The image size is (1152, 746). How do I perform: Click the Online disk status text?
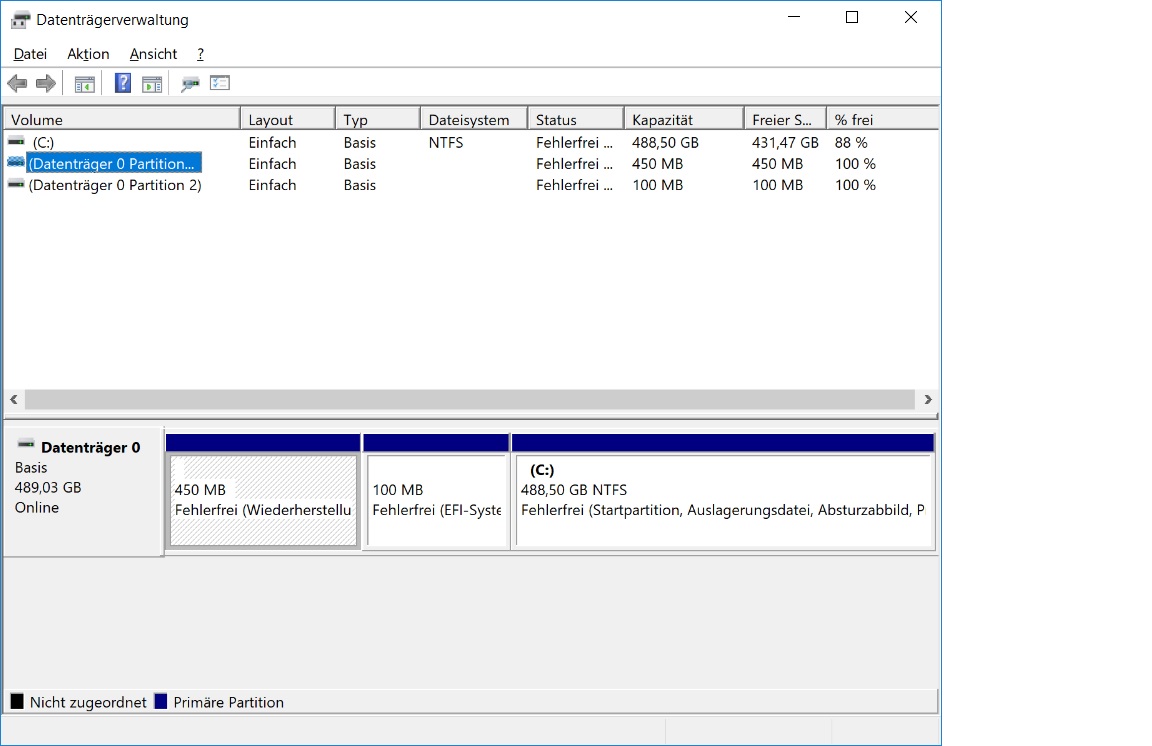point(37,507)
